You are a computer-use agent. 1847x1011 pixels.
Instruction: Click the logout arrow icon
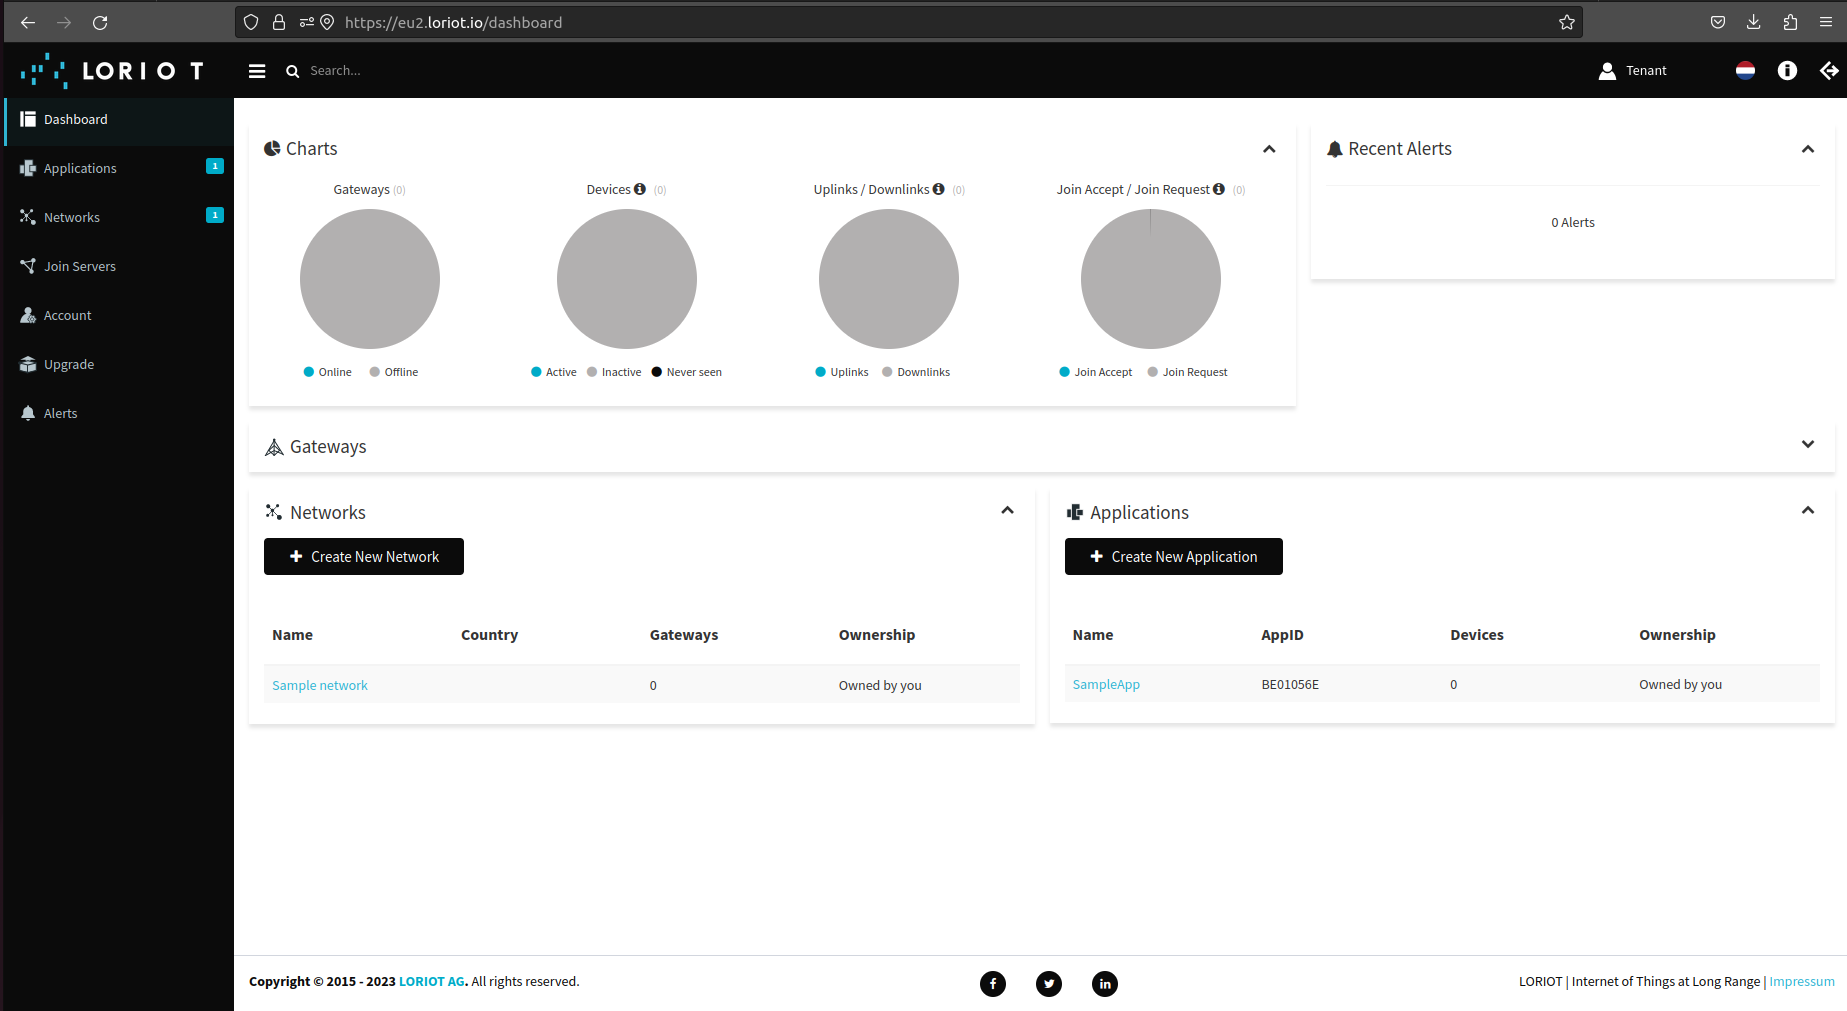coord(1828,70)
